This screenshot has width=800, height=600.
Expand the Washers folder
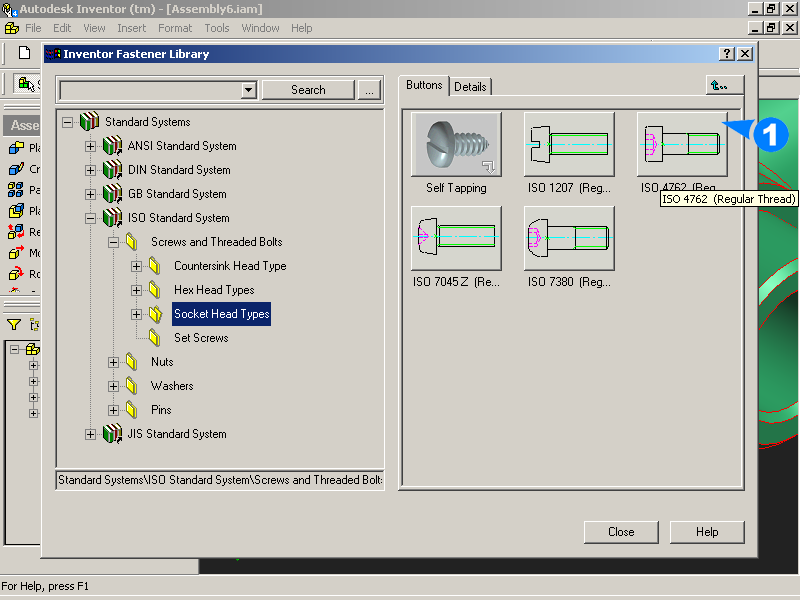(113, 386)
